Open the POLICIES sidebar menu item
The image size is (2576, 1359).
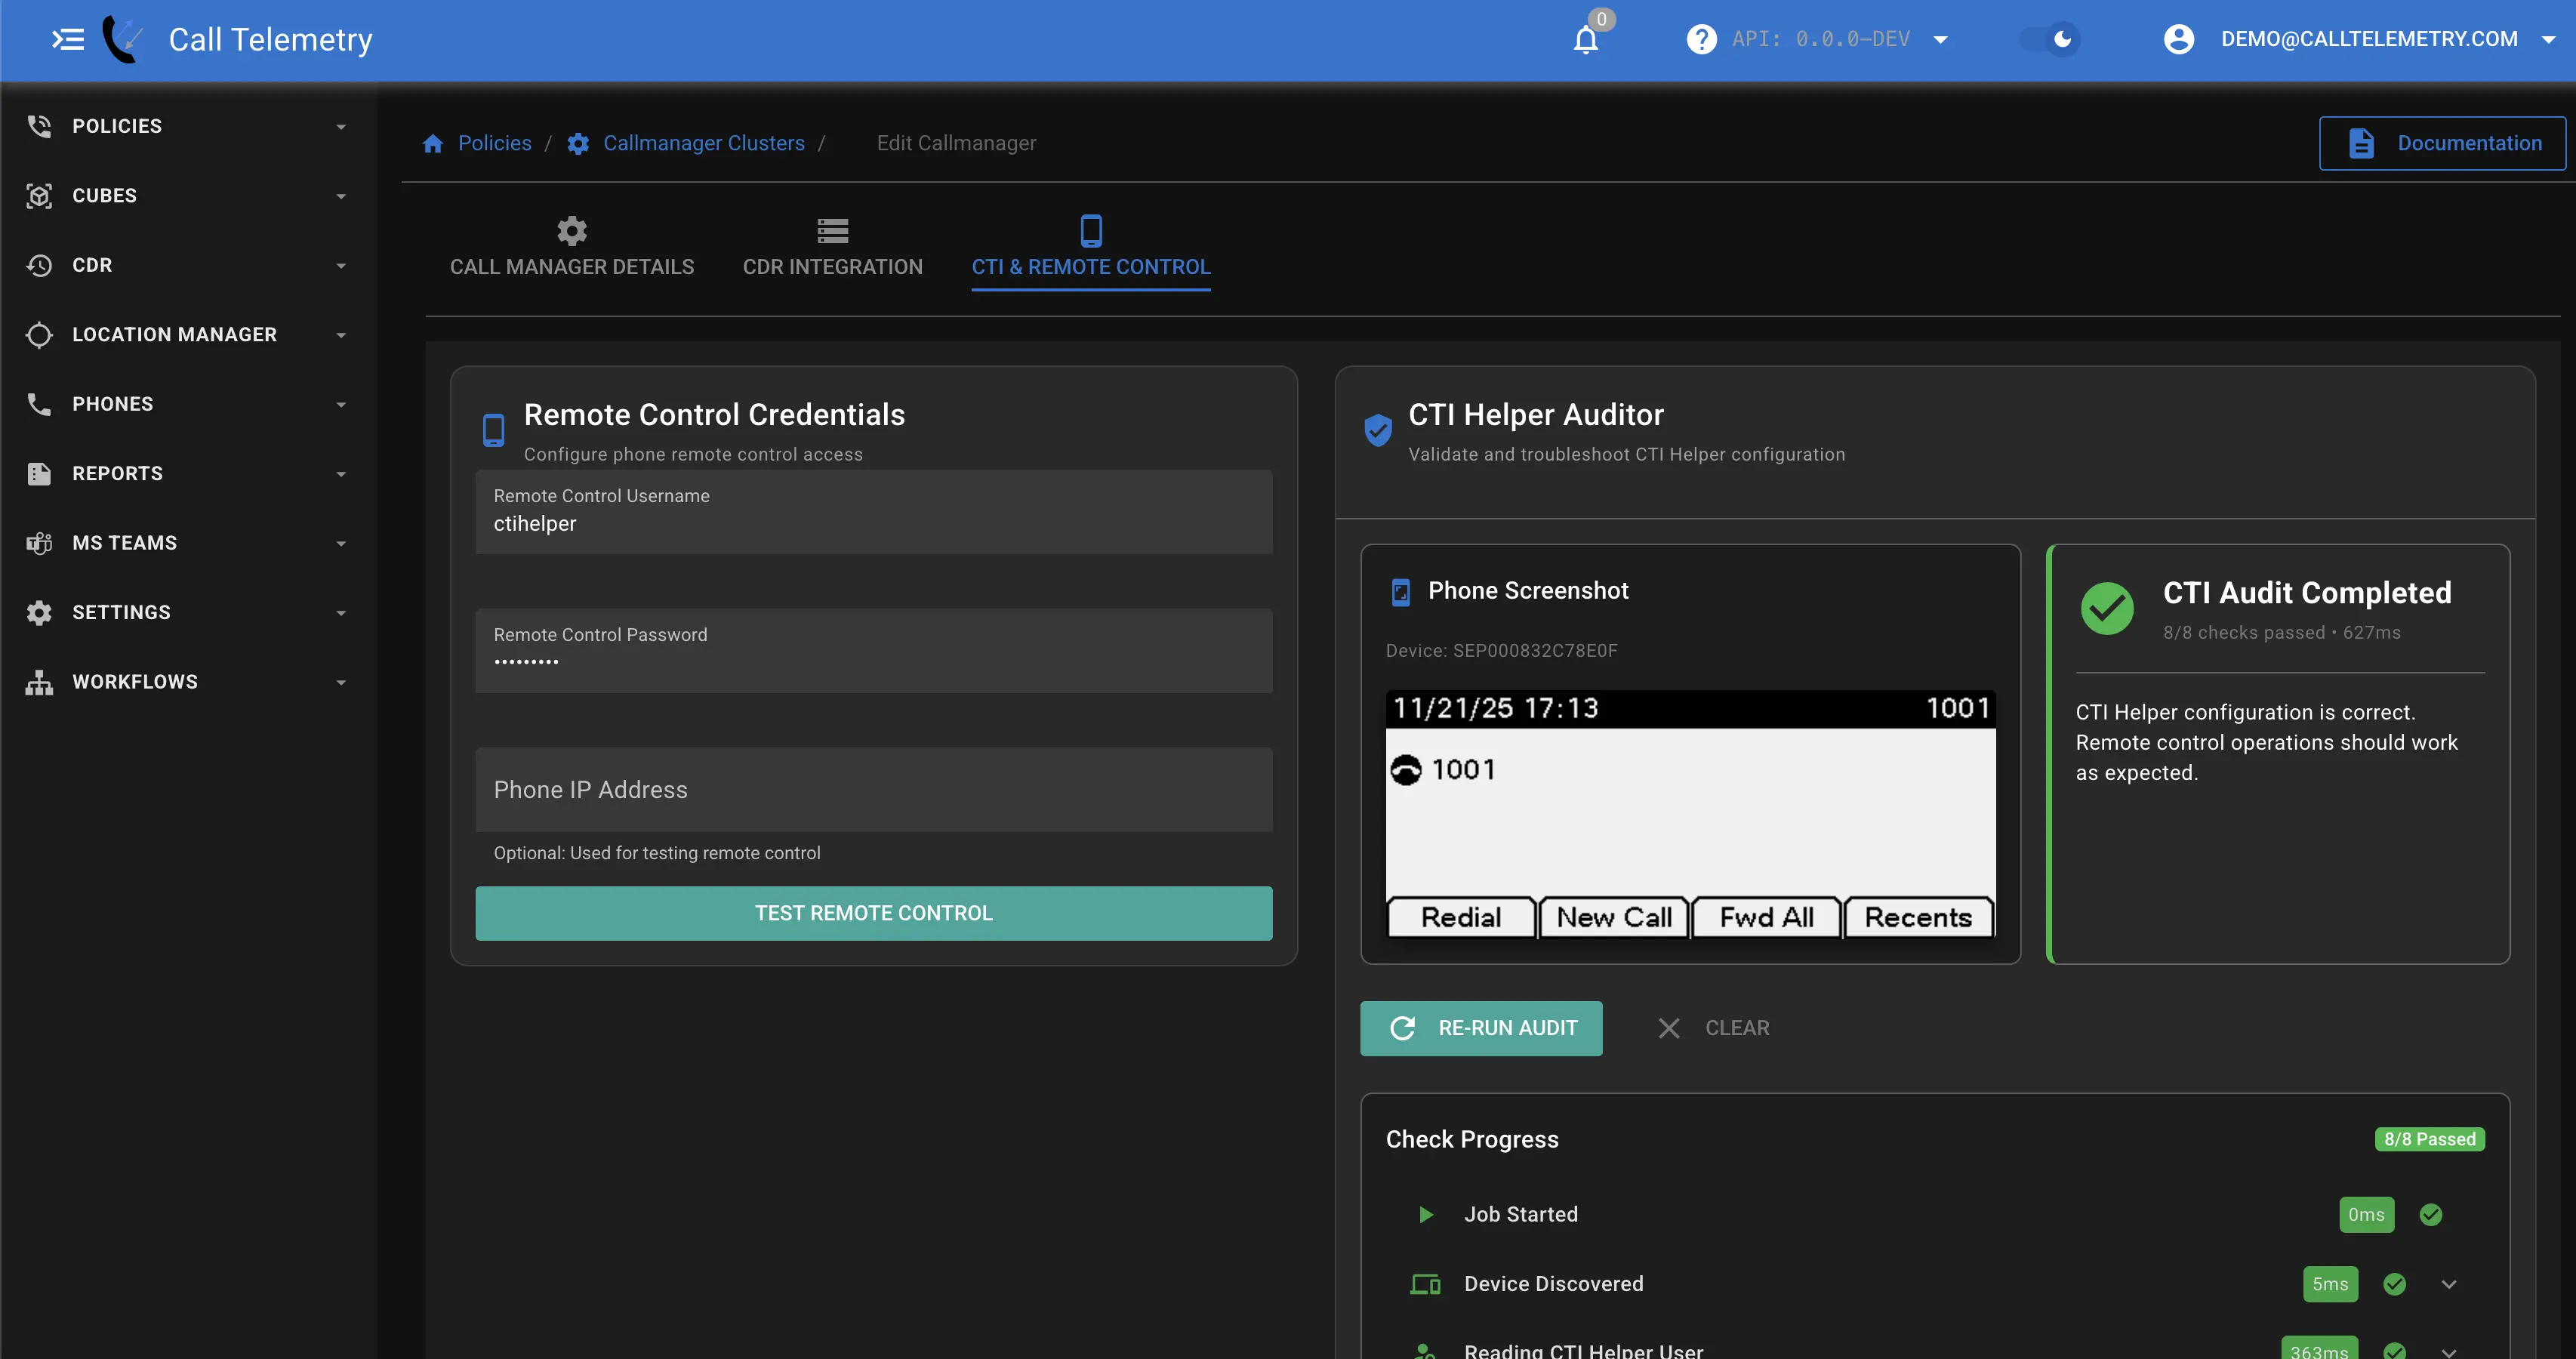point(188,126)
